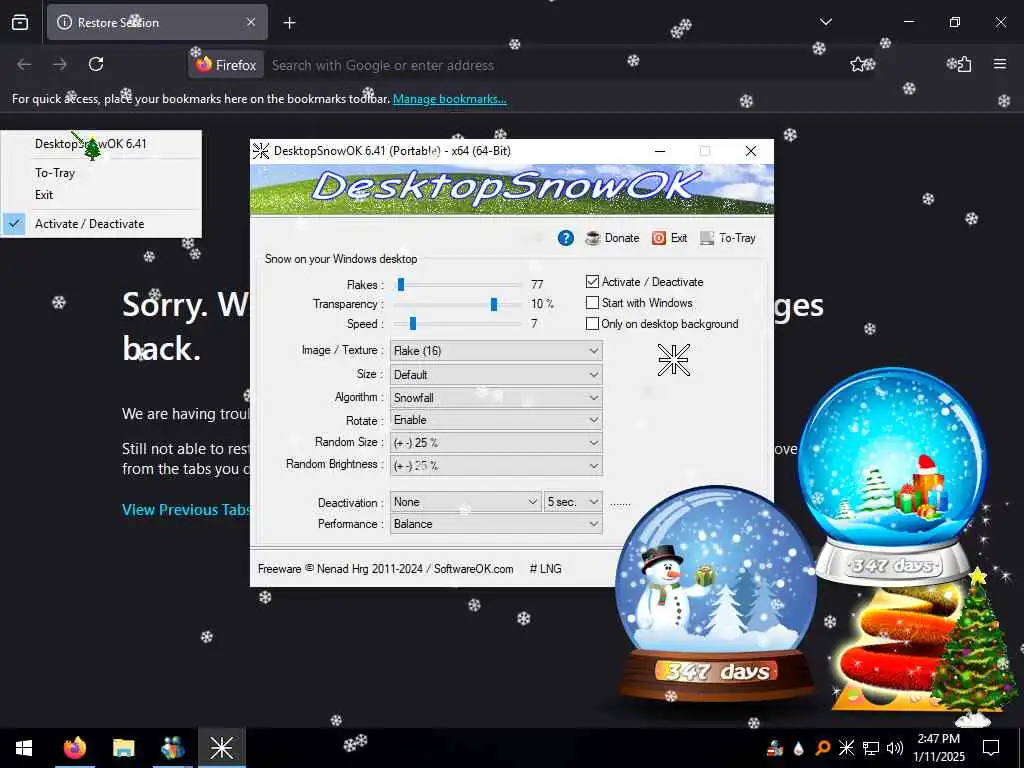Open the Performance dropdown showing Balance
The image size is (1024, 768).
[x=496, y=524]
